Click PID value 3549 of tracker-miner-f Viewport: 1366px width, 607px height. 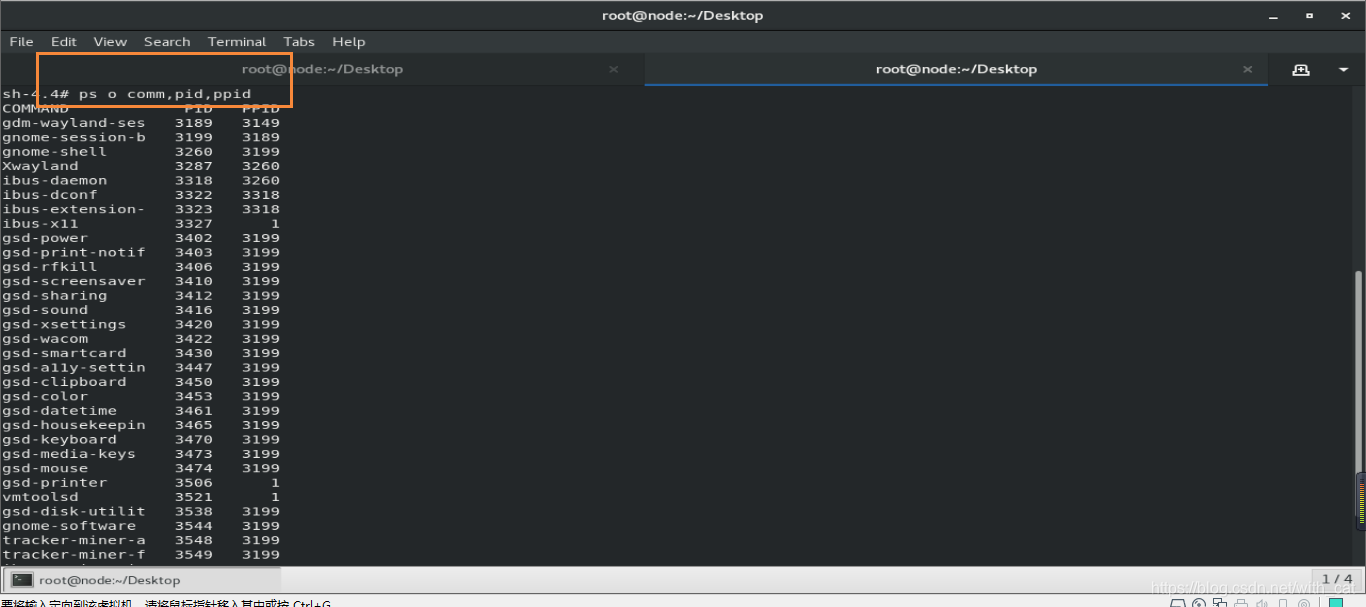pos(194,555)
